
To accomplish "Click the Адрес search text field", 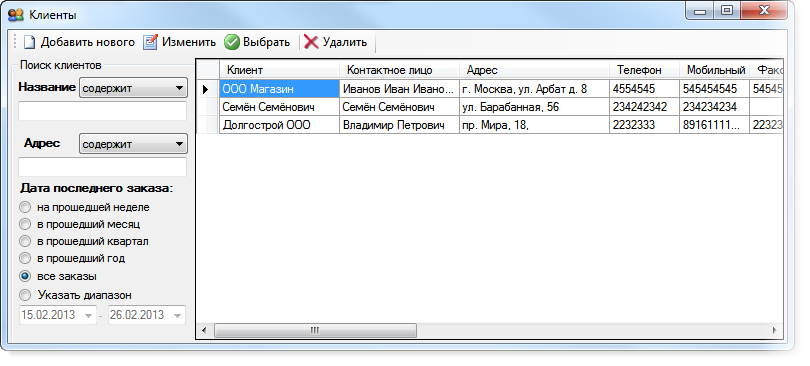I will click(102, 167).
